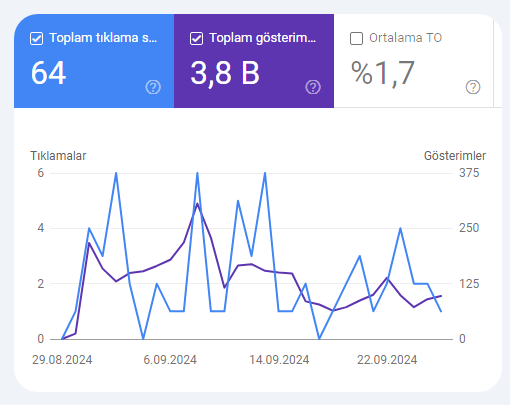Click the 29.08.2024 date label

pyautogui.click(x=62, y=360)
